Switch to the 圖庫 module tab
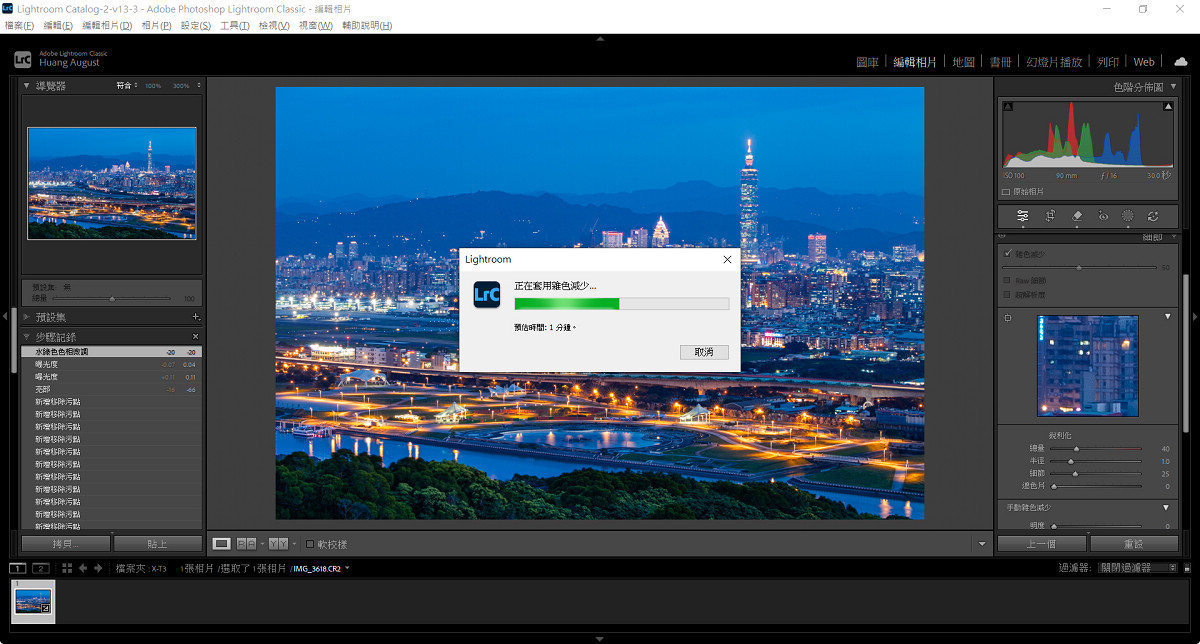The height and width of the screenshot is (644, 1200). (867, 62)
